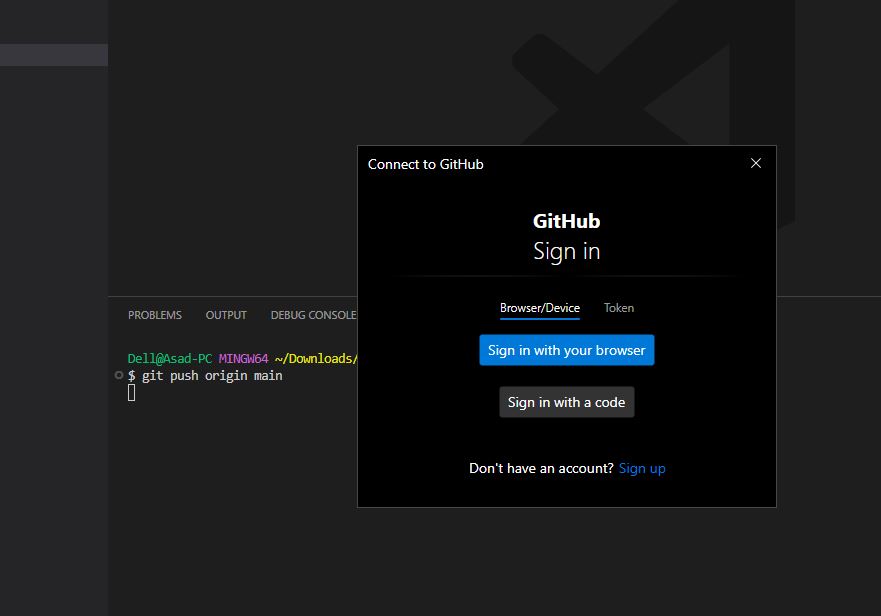
Task: Click the terminal command status circle icon
Action: [119, 375]
